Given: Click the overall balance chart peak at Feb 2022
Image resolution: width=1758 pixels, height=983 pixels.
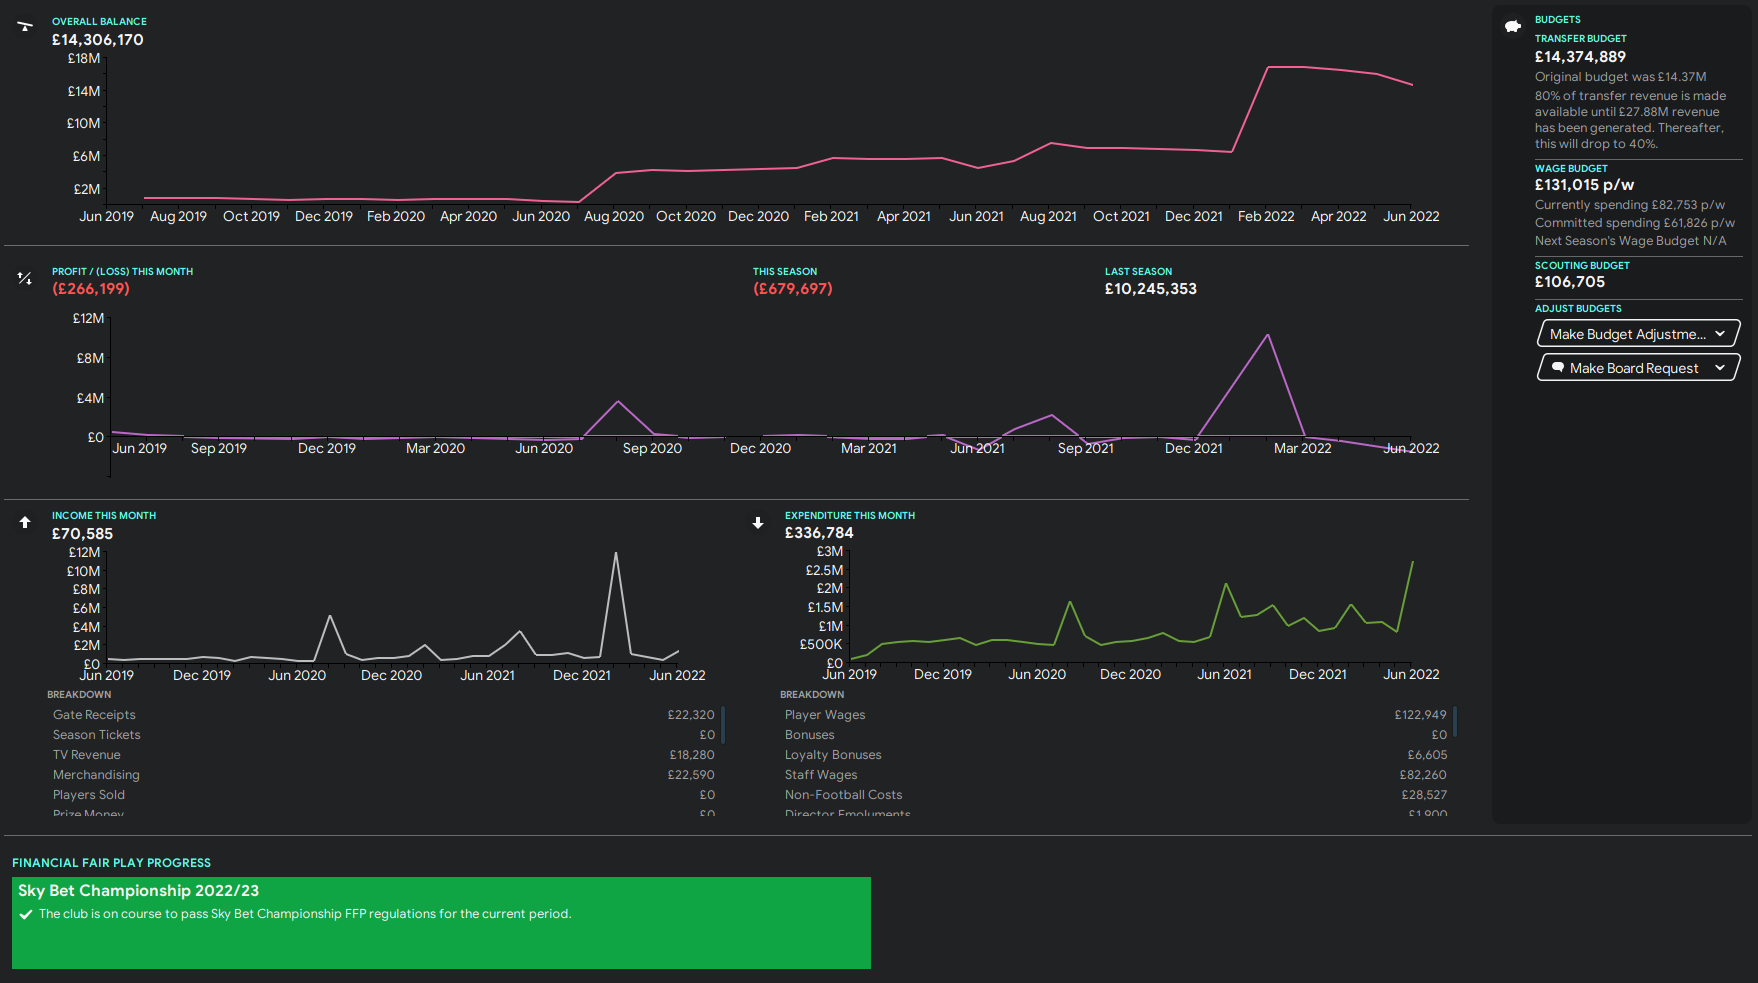Looking at the screenshot, I should click(1268, 67).
